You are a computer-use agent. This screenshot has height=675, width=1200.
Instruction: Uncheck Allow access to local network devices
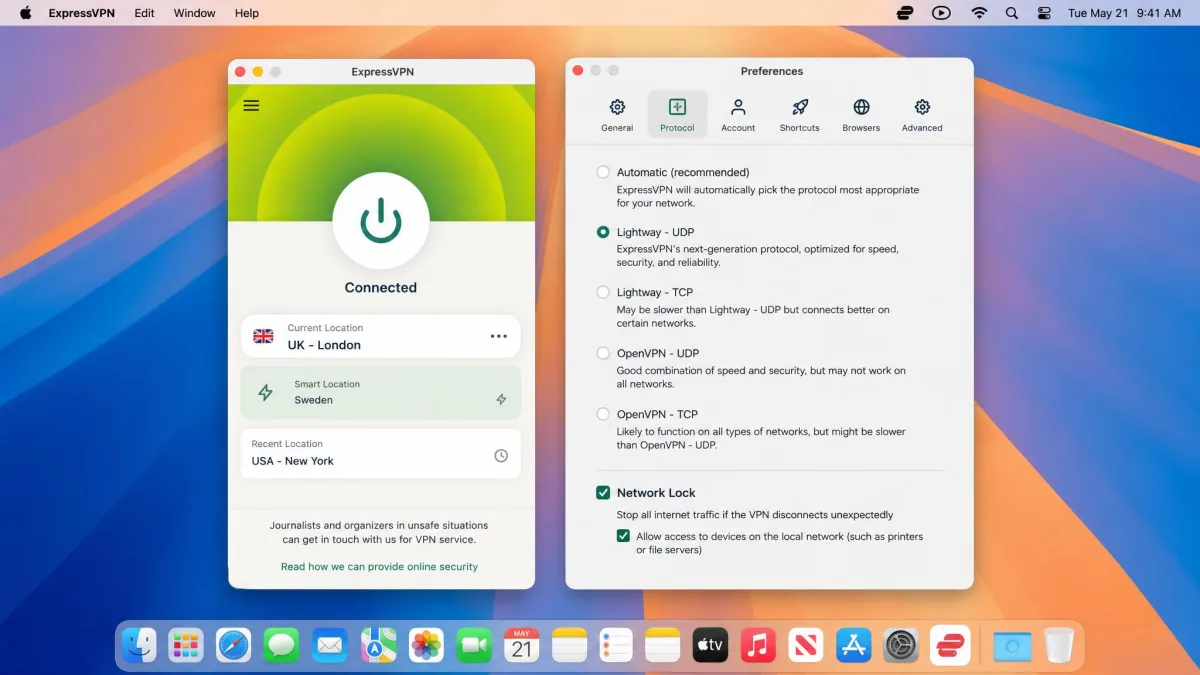pyautogui.click(x=624, y=536)
